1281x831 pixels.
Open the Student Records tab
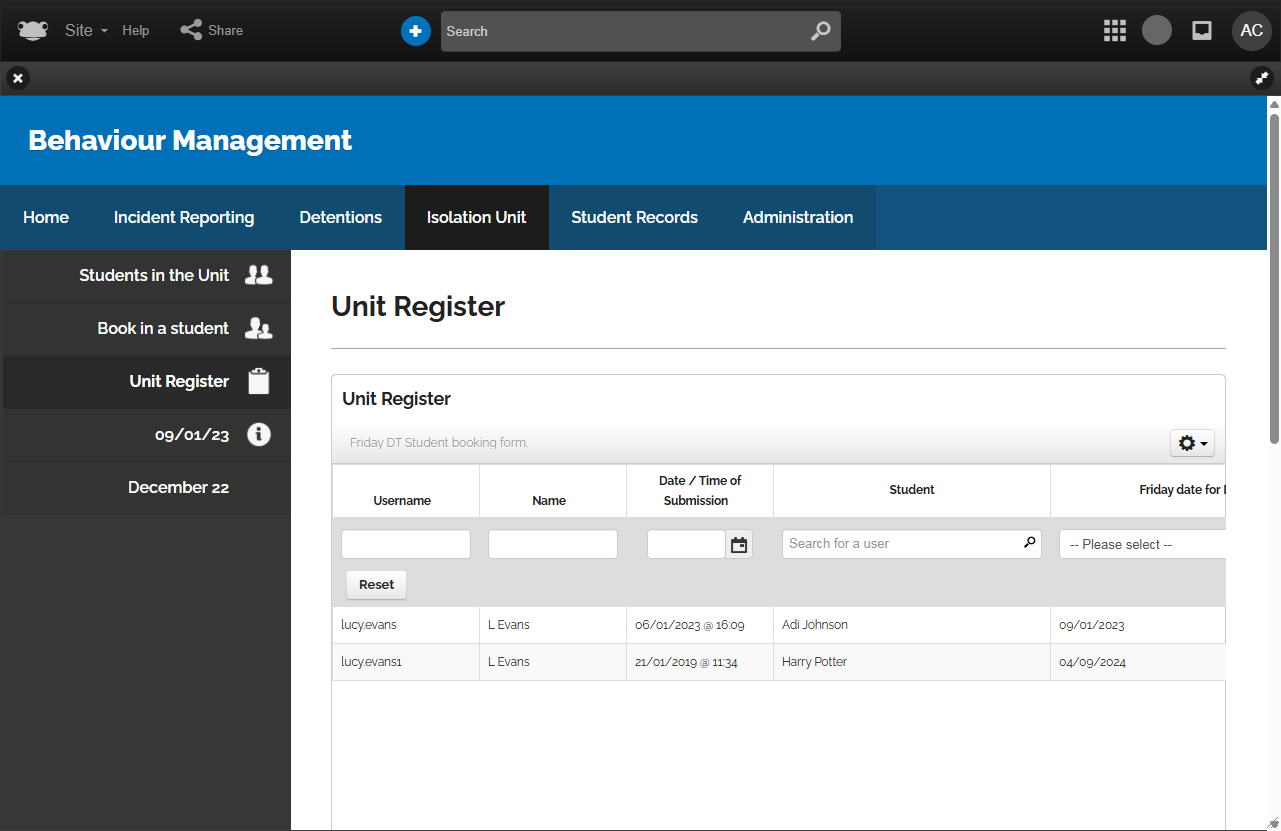coord(634,217)
